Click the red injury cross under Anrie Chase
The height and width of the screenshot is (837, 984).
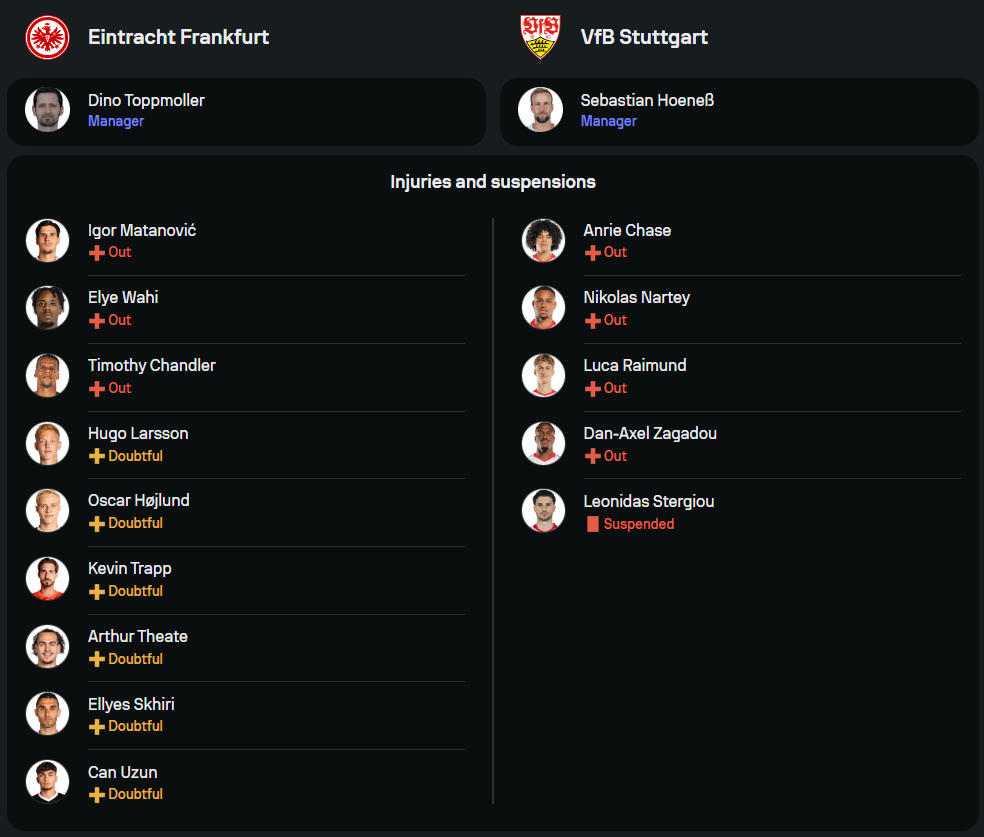(x=593, y=253)
